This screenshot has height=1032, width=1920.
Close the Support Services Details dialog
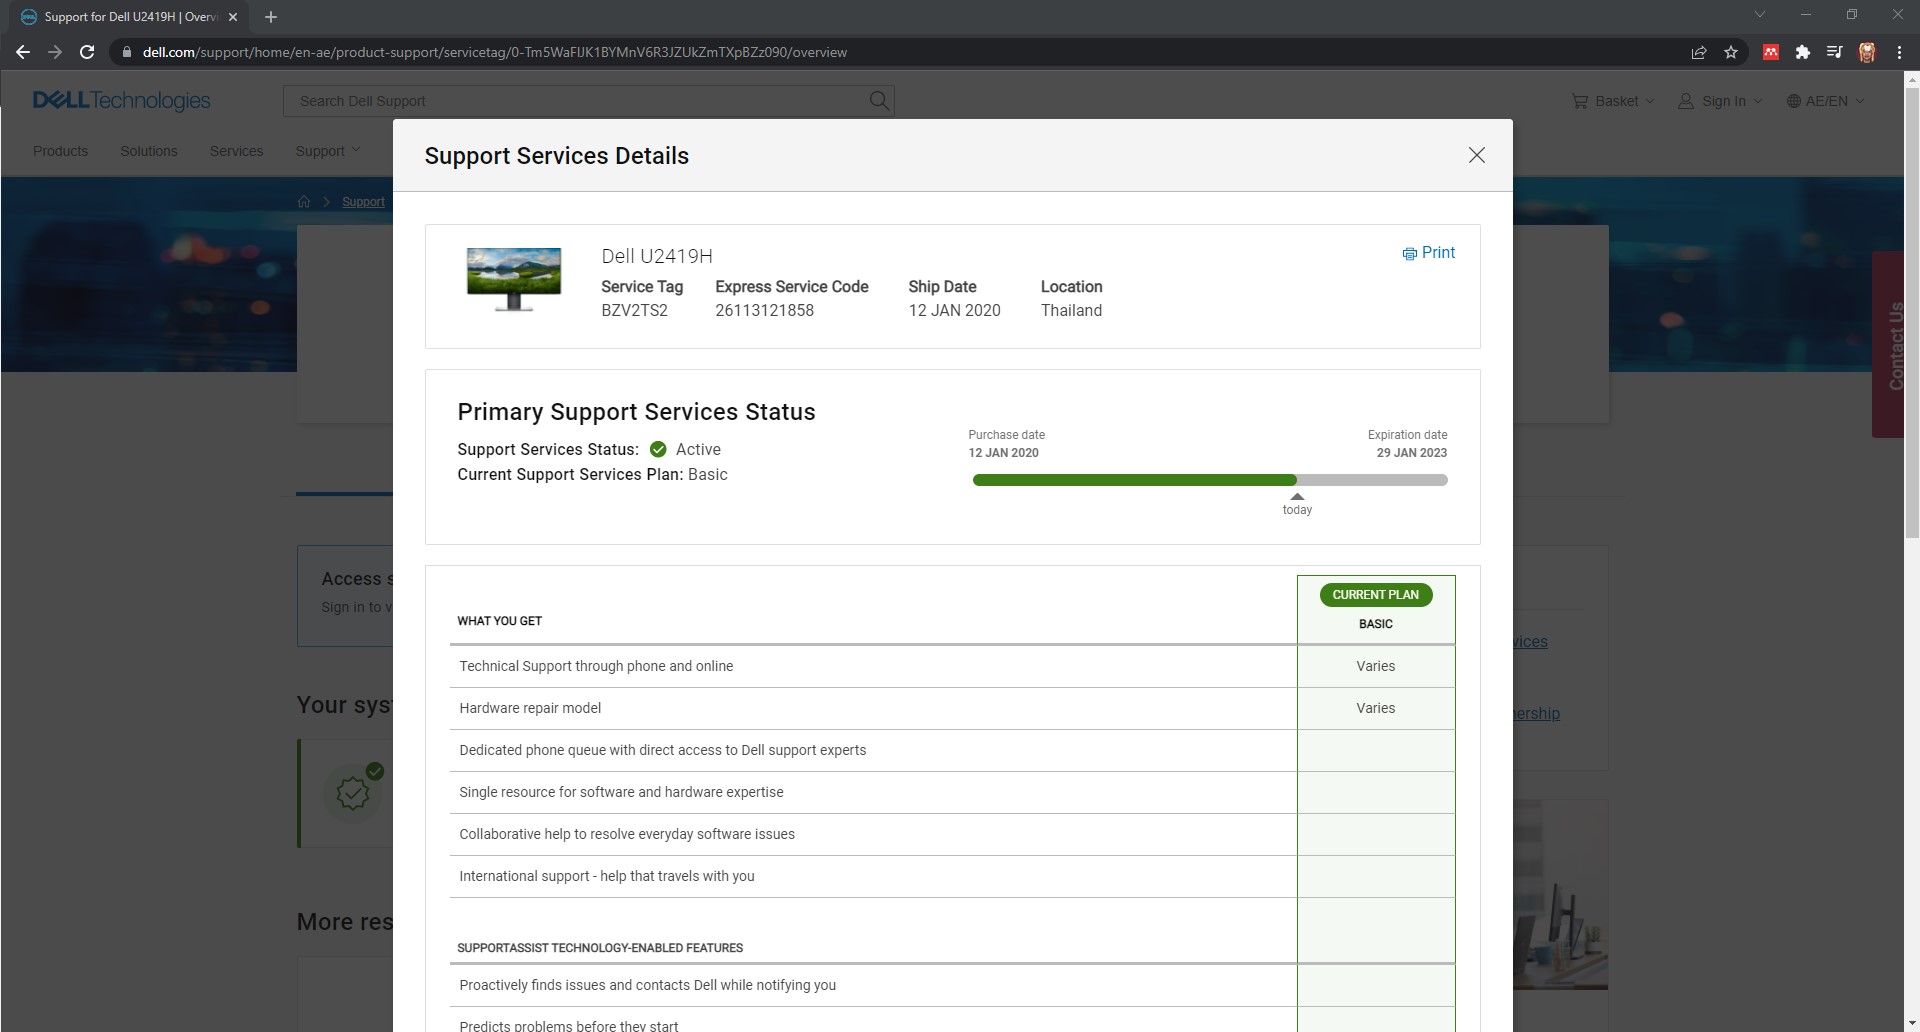[1476, 155]
